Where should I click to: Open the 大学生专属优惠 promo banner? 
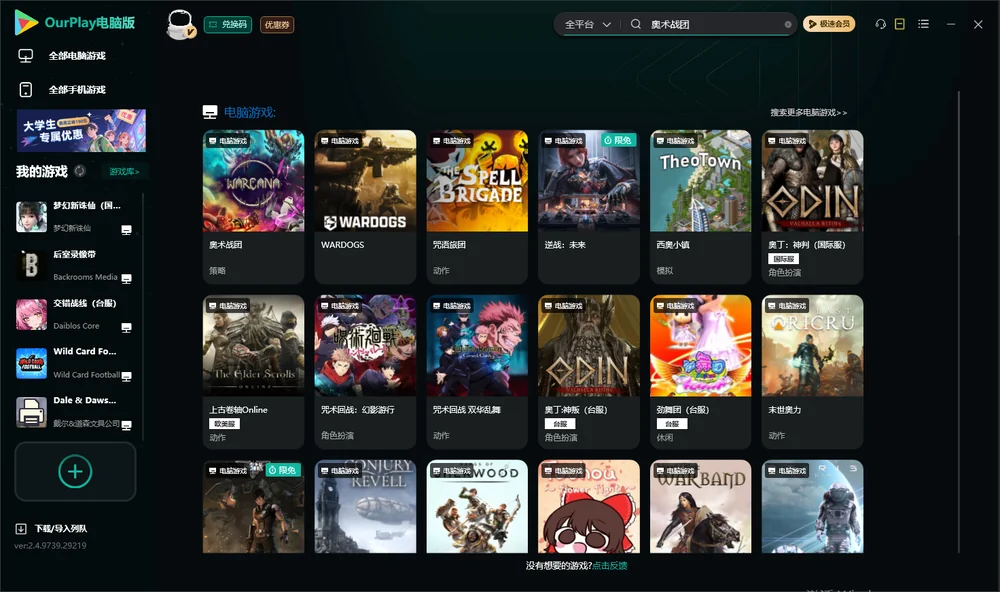(x=82, y=130)
